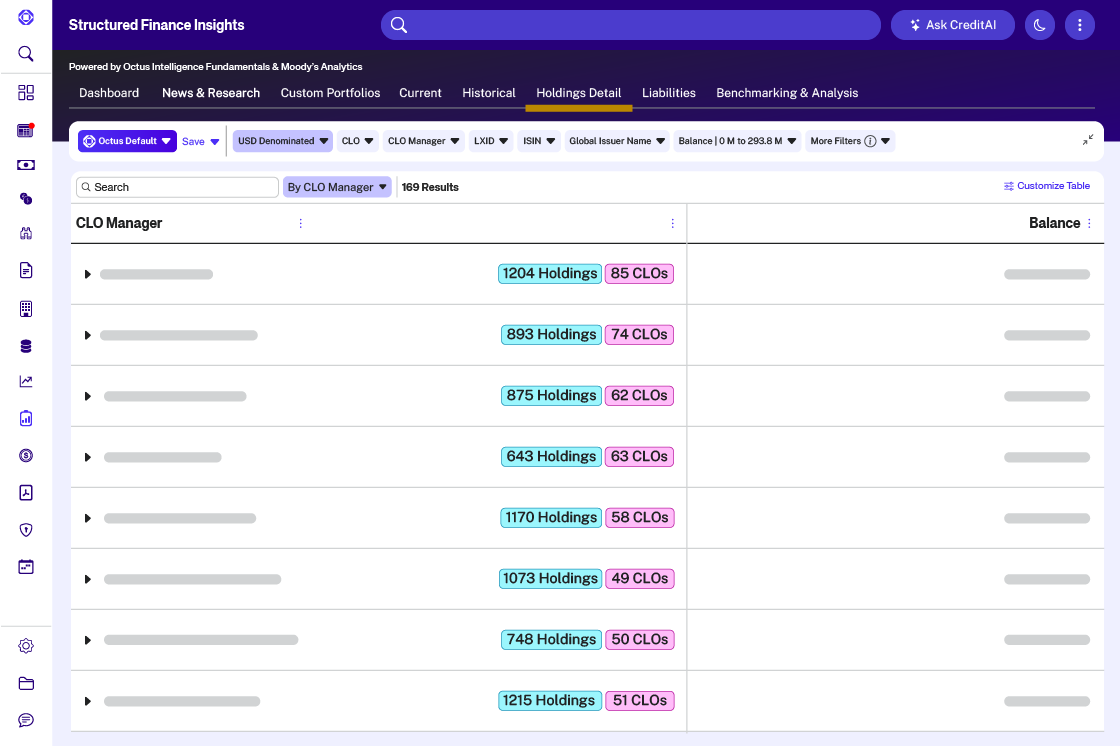
Task: Switch to Benchmarking & Analysis tab
Action: click(787, 93)
